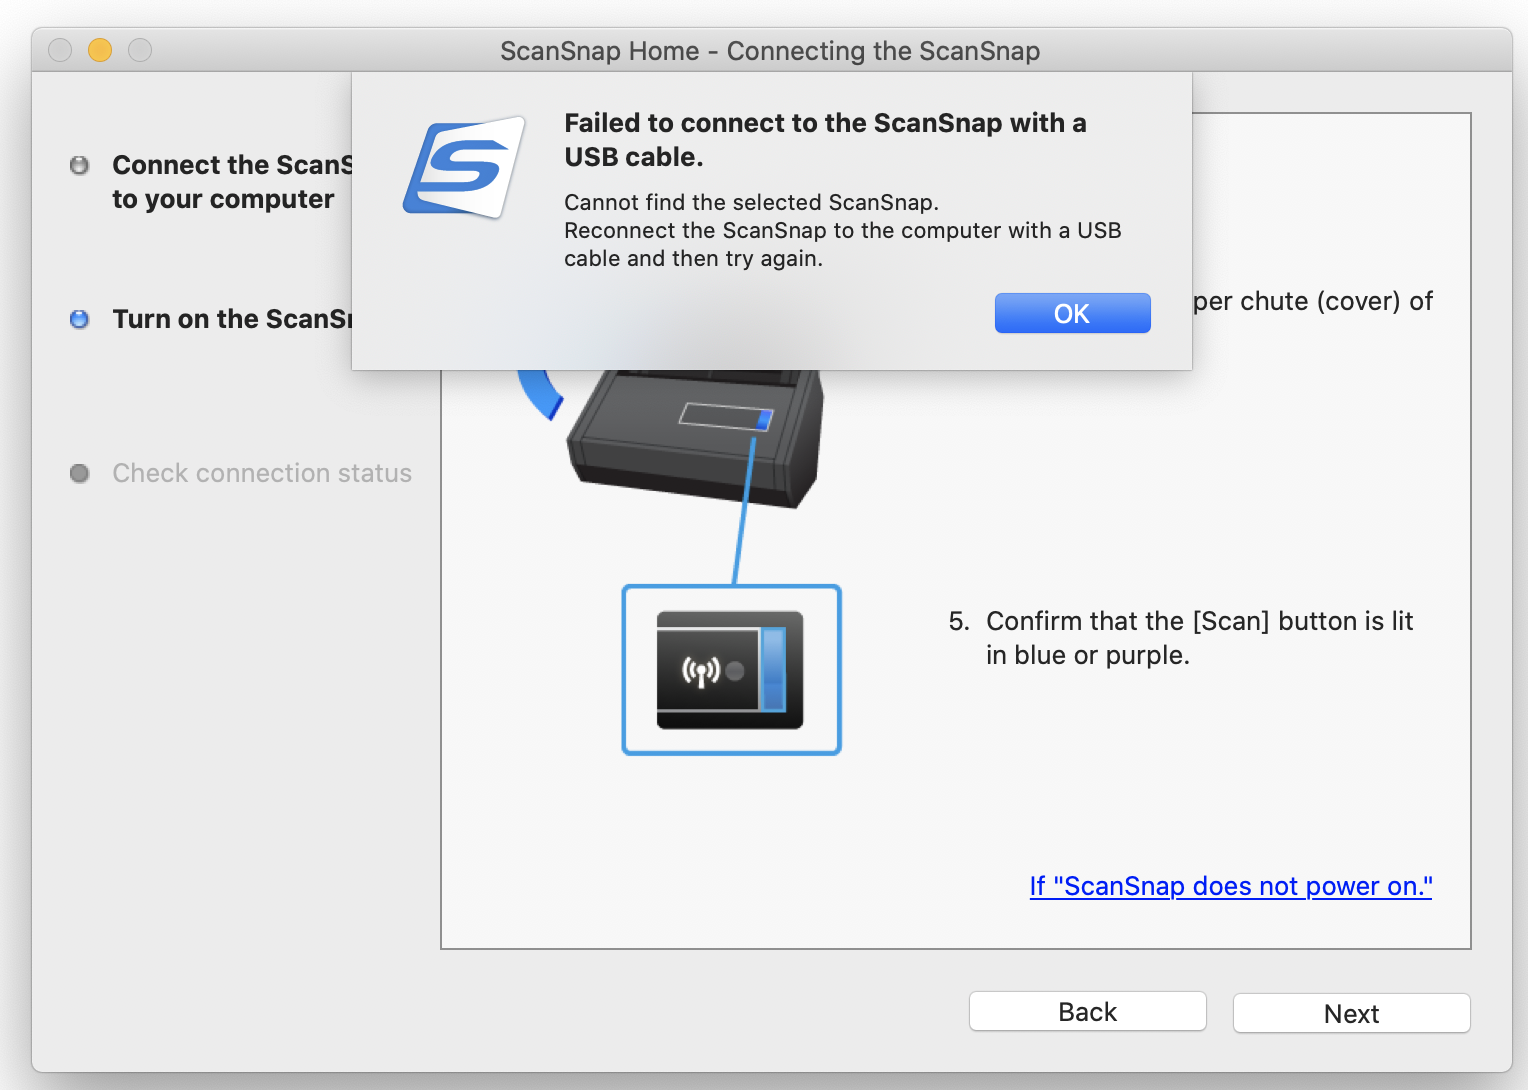1528x1090 pixels.
Task: Open the "ScanSnap does not power on" link
Action: point(1230,886)
